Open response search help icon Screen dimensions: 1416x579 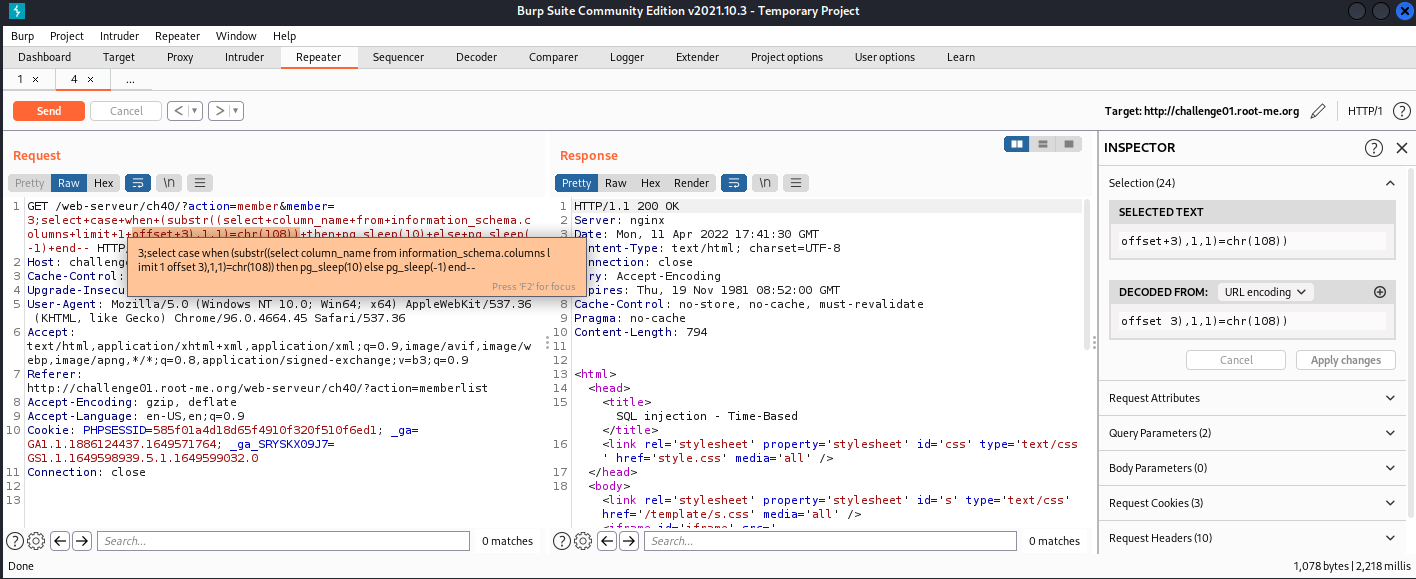(x=562, y=541)
